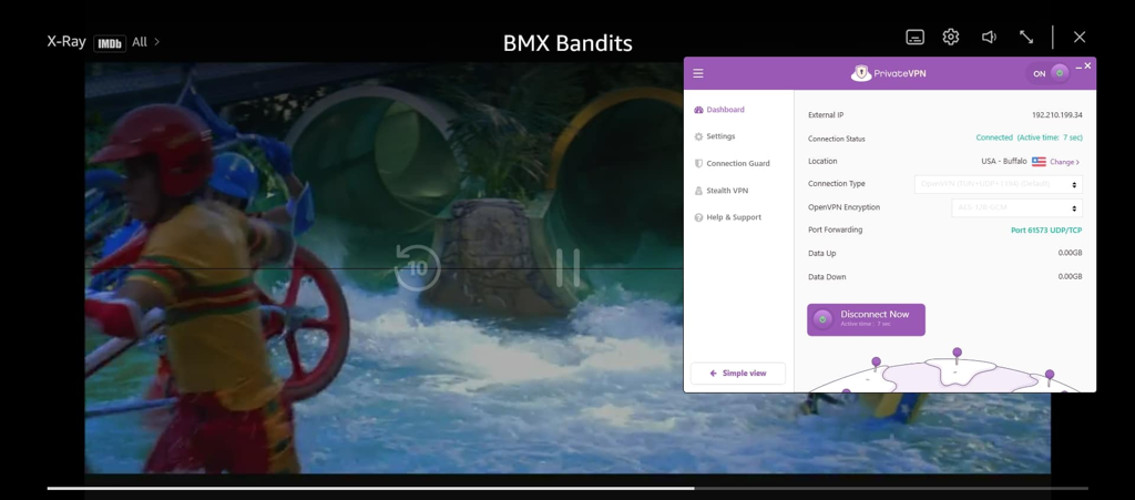Rewind 10 seconds in the video
The width and height of the screenshot is (1135, 500).
click(417, 268)
